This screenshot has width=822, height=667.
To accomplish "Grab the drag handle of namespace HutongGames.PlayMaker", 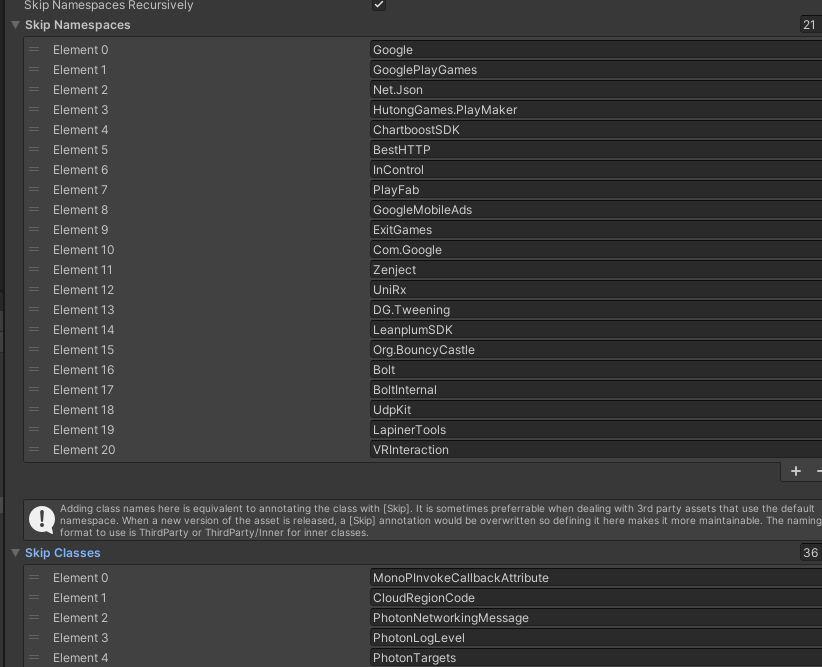I will [x=34, y=109].
